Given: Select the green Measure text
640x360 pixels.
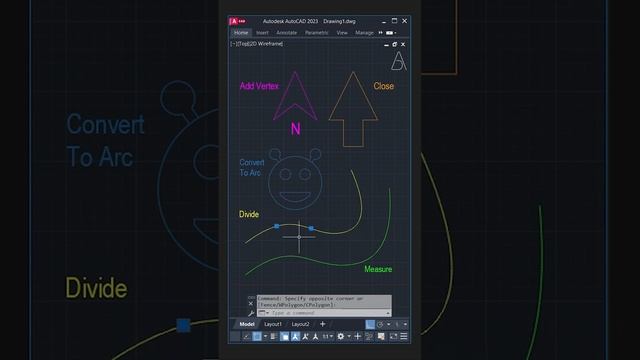Looking at the screenshot, I should click(378, 269).
